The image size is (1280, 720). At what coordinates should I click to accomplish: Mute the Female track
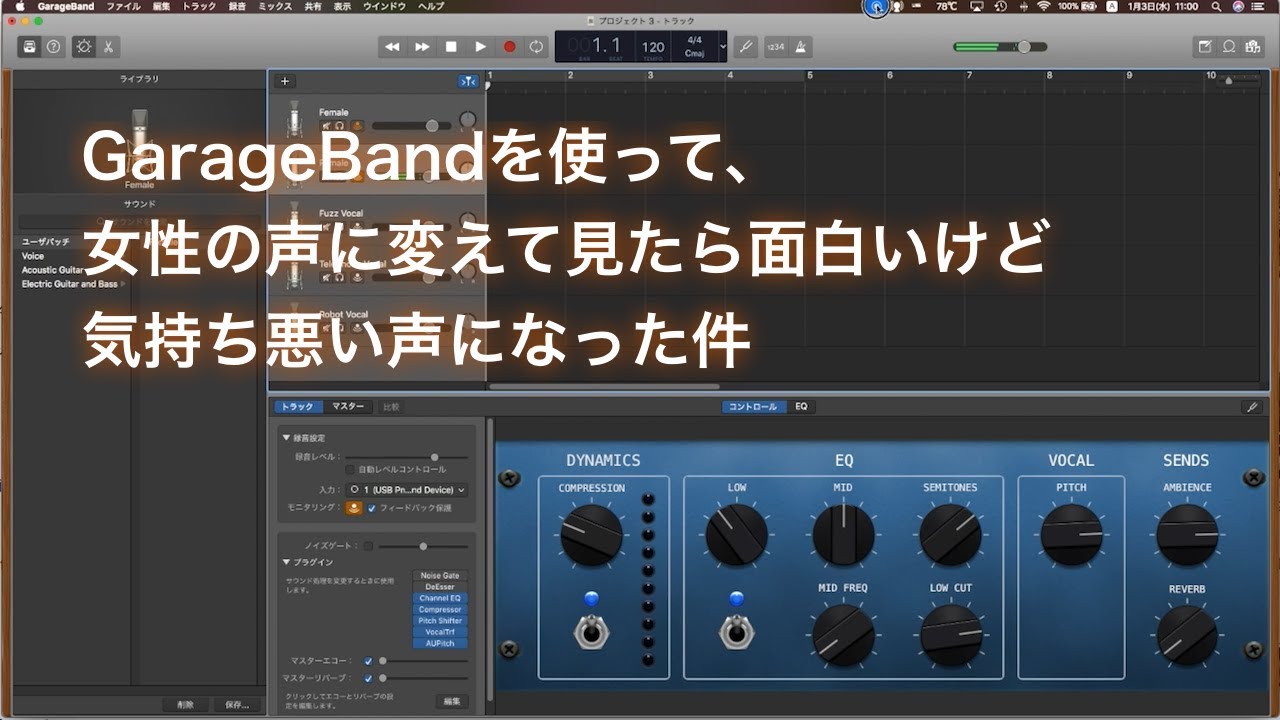(x=326, y=126)
